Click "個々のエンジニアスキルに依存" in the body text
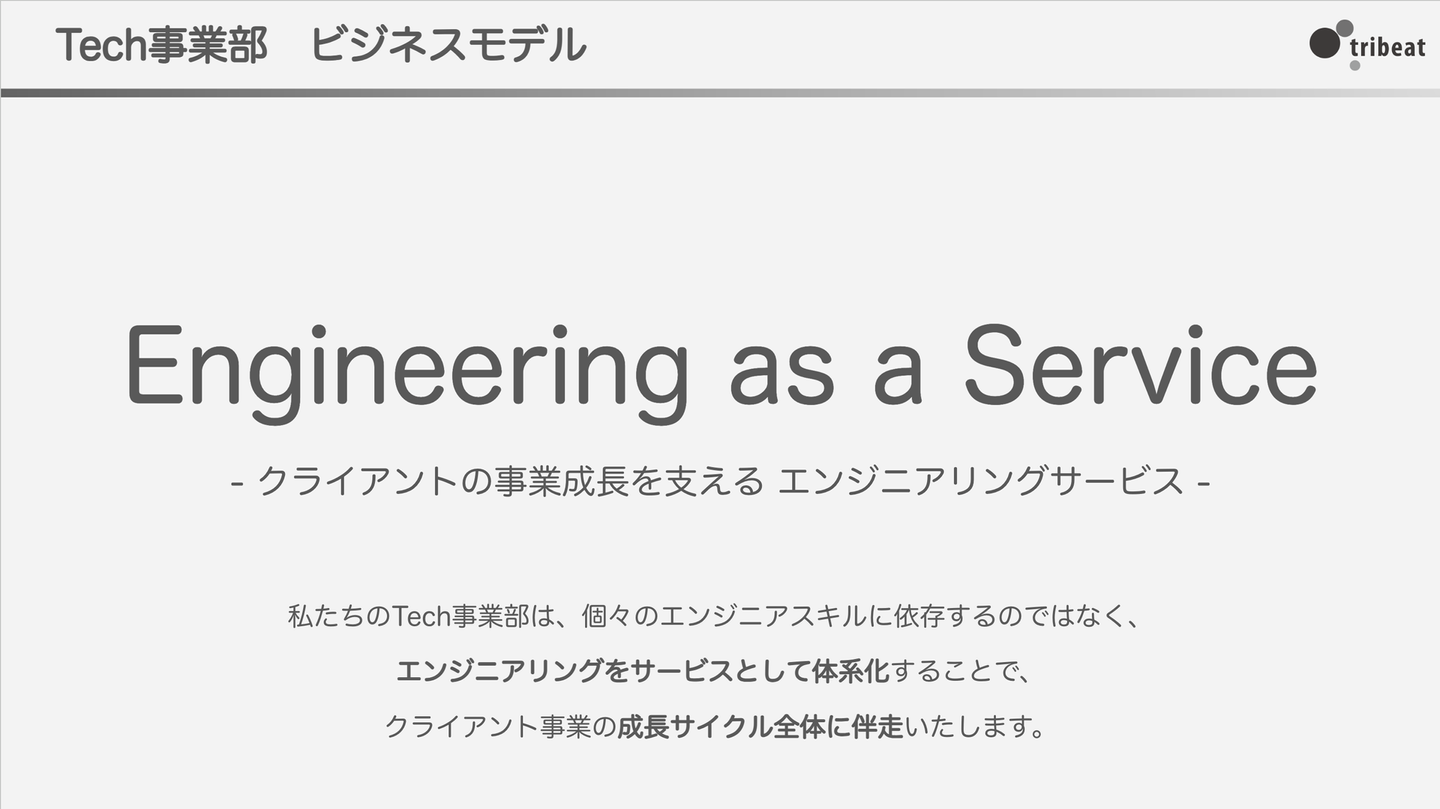1440x809 pixels. tap(763, 616)
